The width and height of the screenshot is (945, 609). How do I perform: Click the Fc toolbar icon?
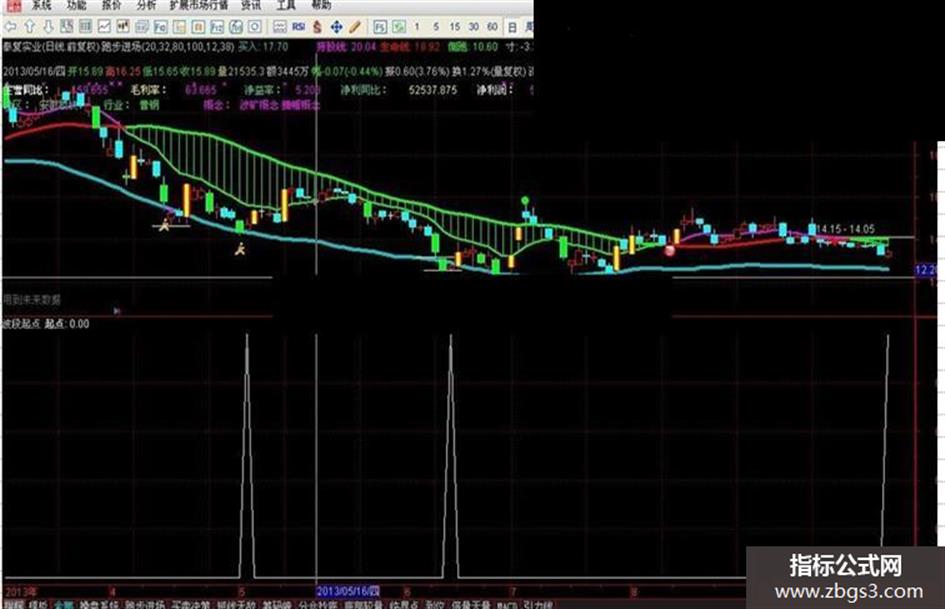pos(160,27)
